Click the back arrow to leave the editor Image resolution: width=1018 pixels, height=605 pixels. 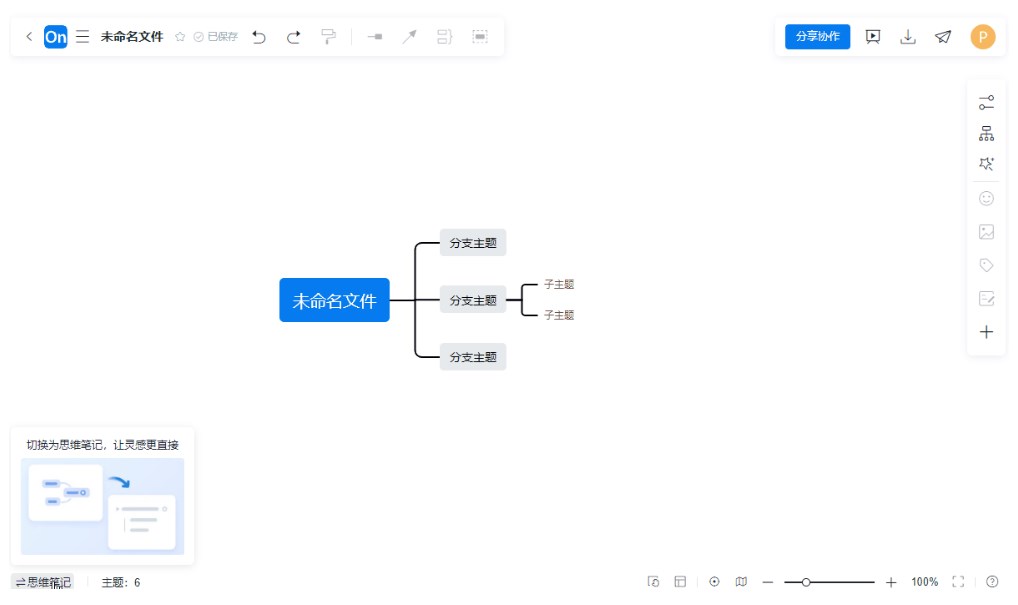point(29,37)
